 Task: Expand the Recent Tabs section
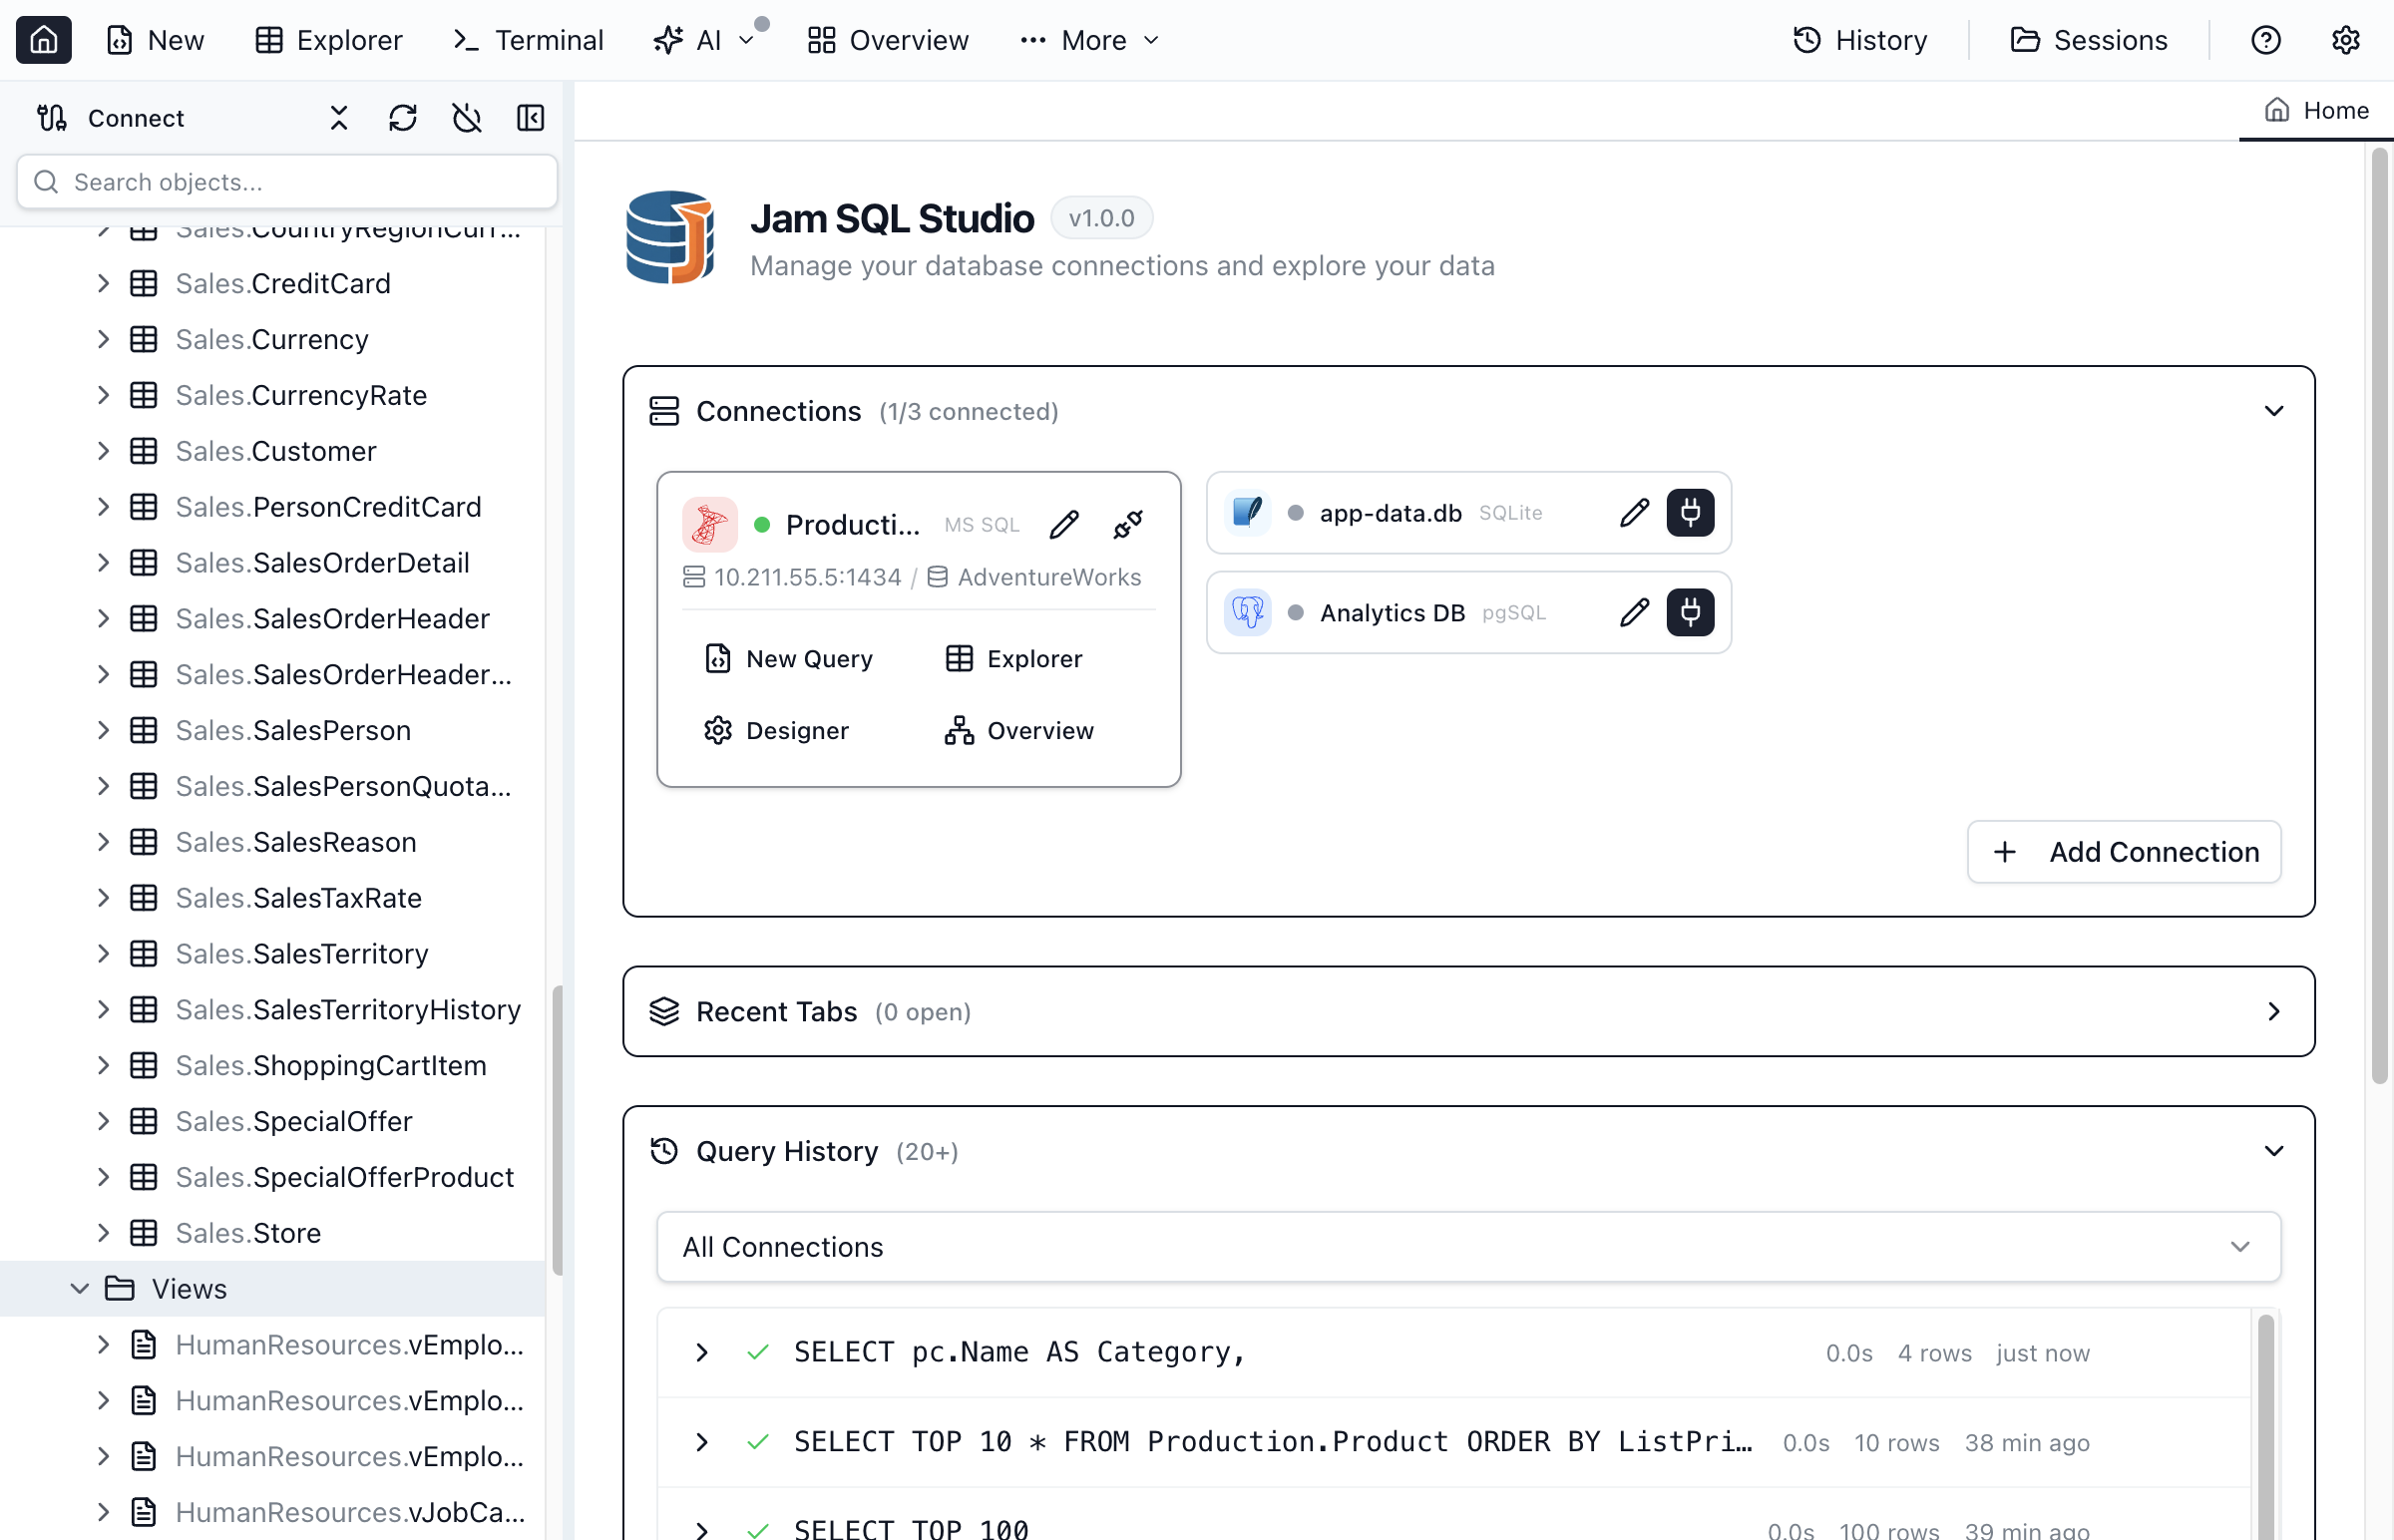(x=2273, y=1011)
